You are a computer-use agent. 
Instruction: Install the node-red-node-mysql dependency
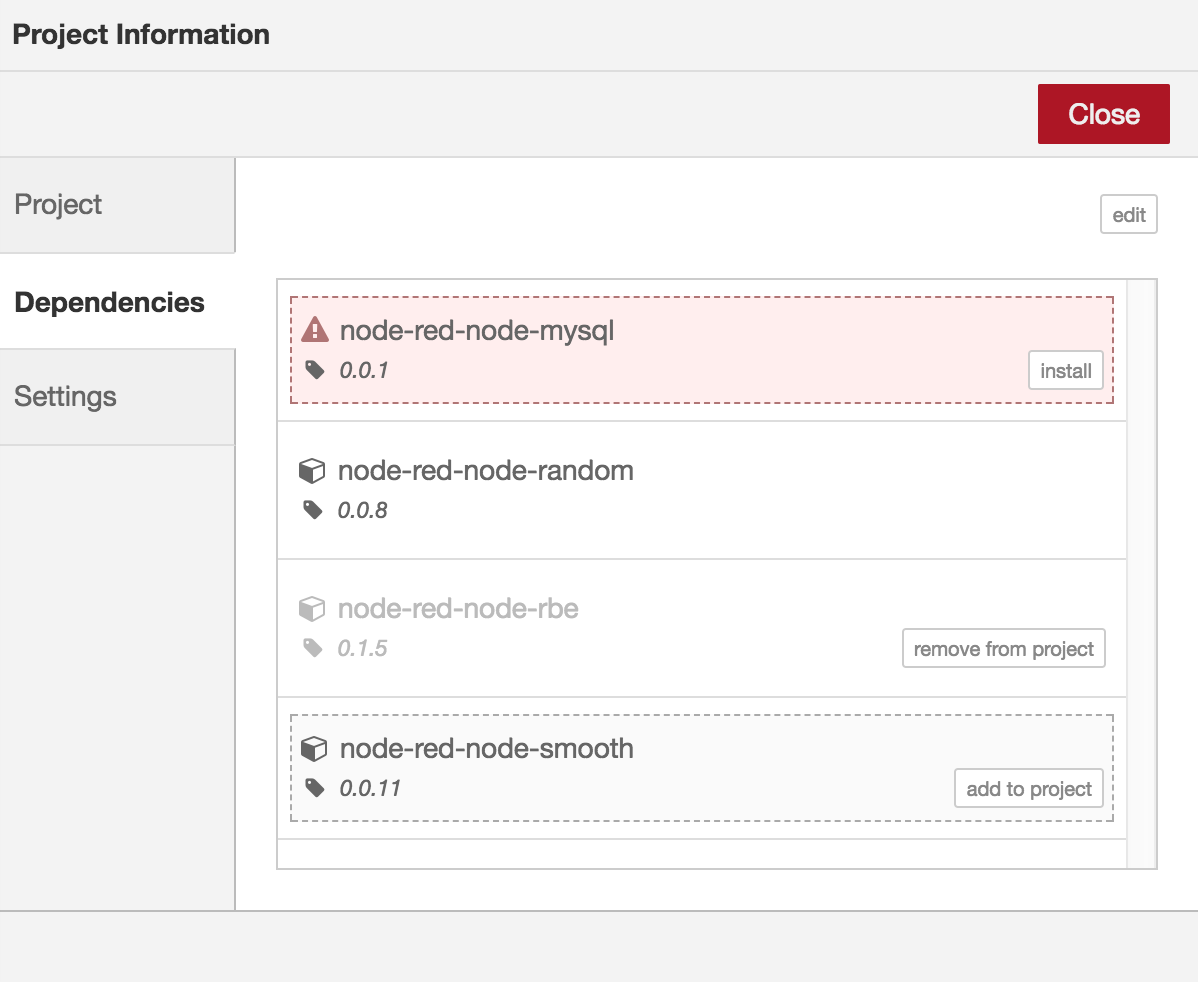click(x=1065, y=370)
